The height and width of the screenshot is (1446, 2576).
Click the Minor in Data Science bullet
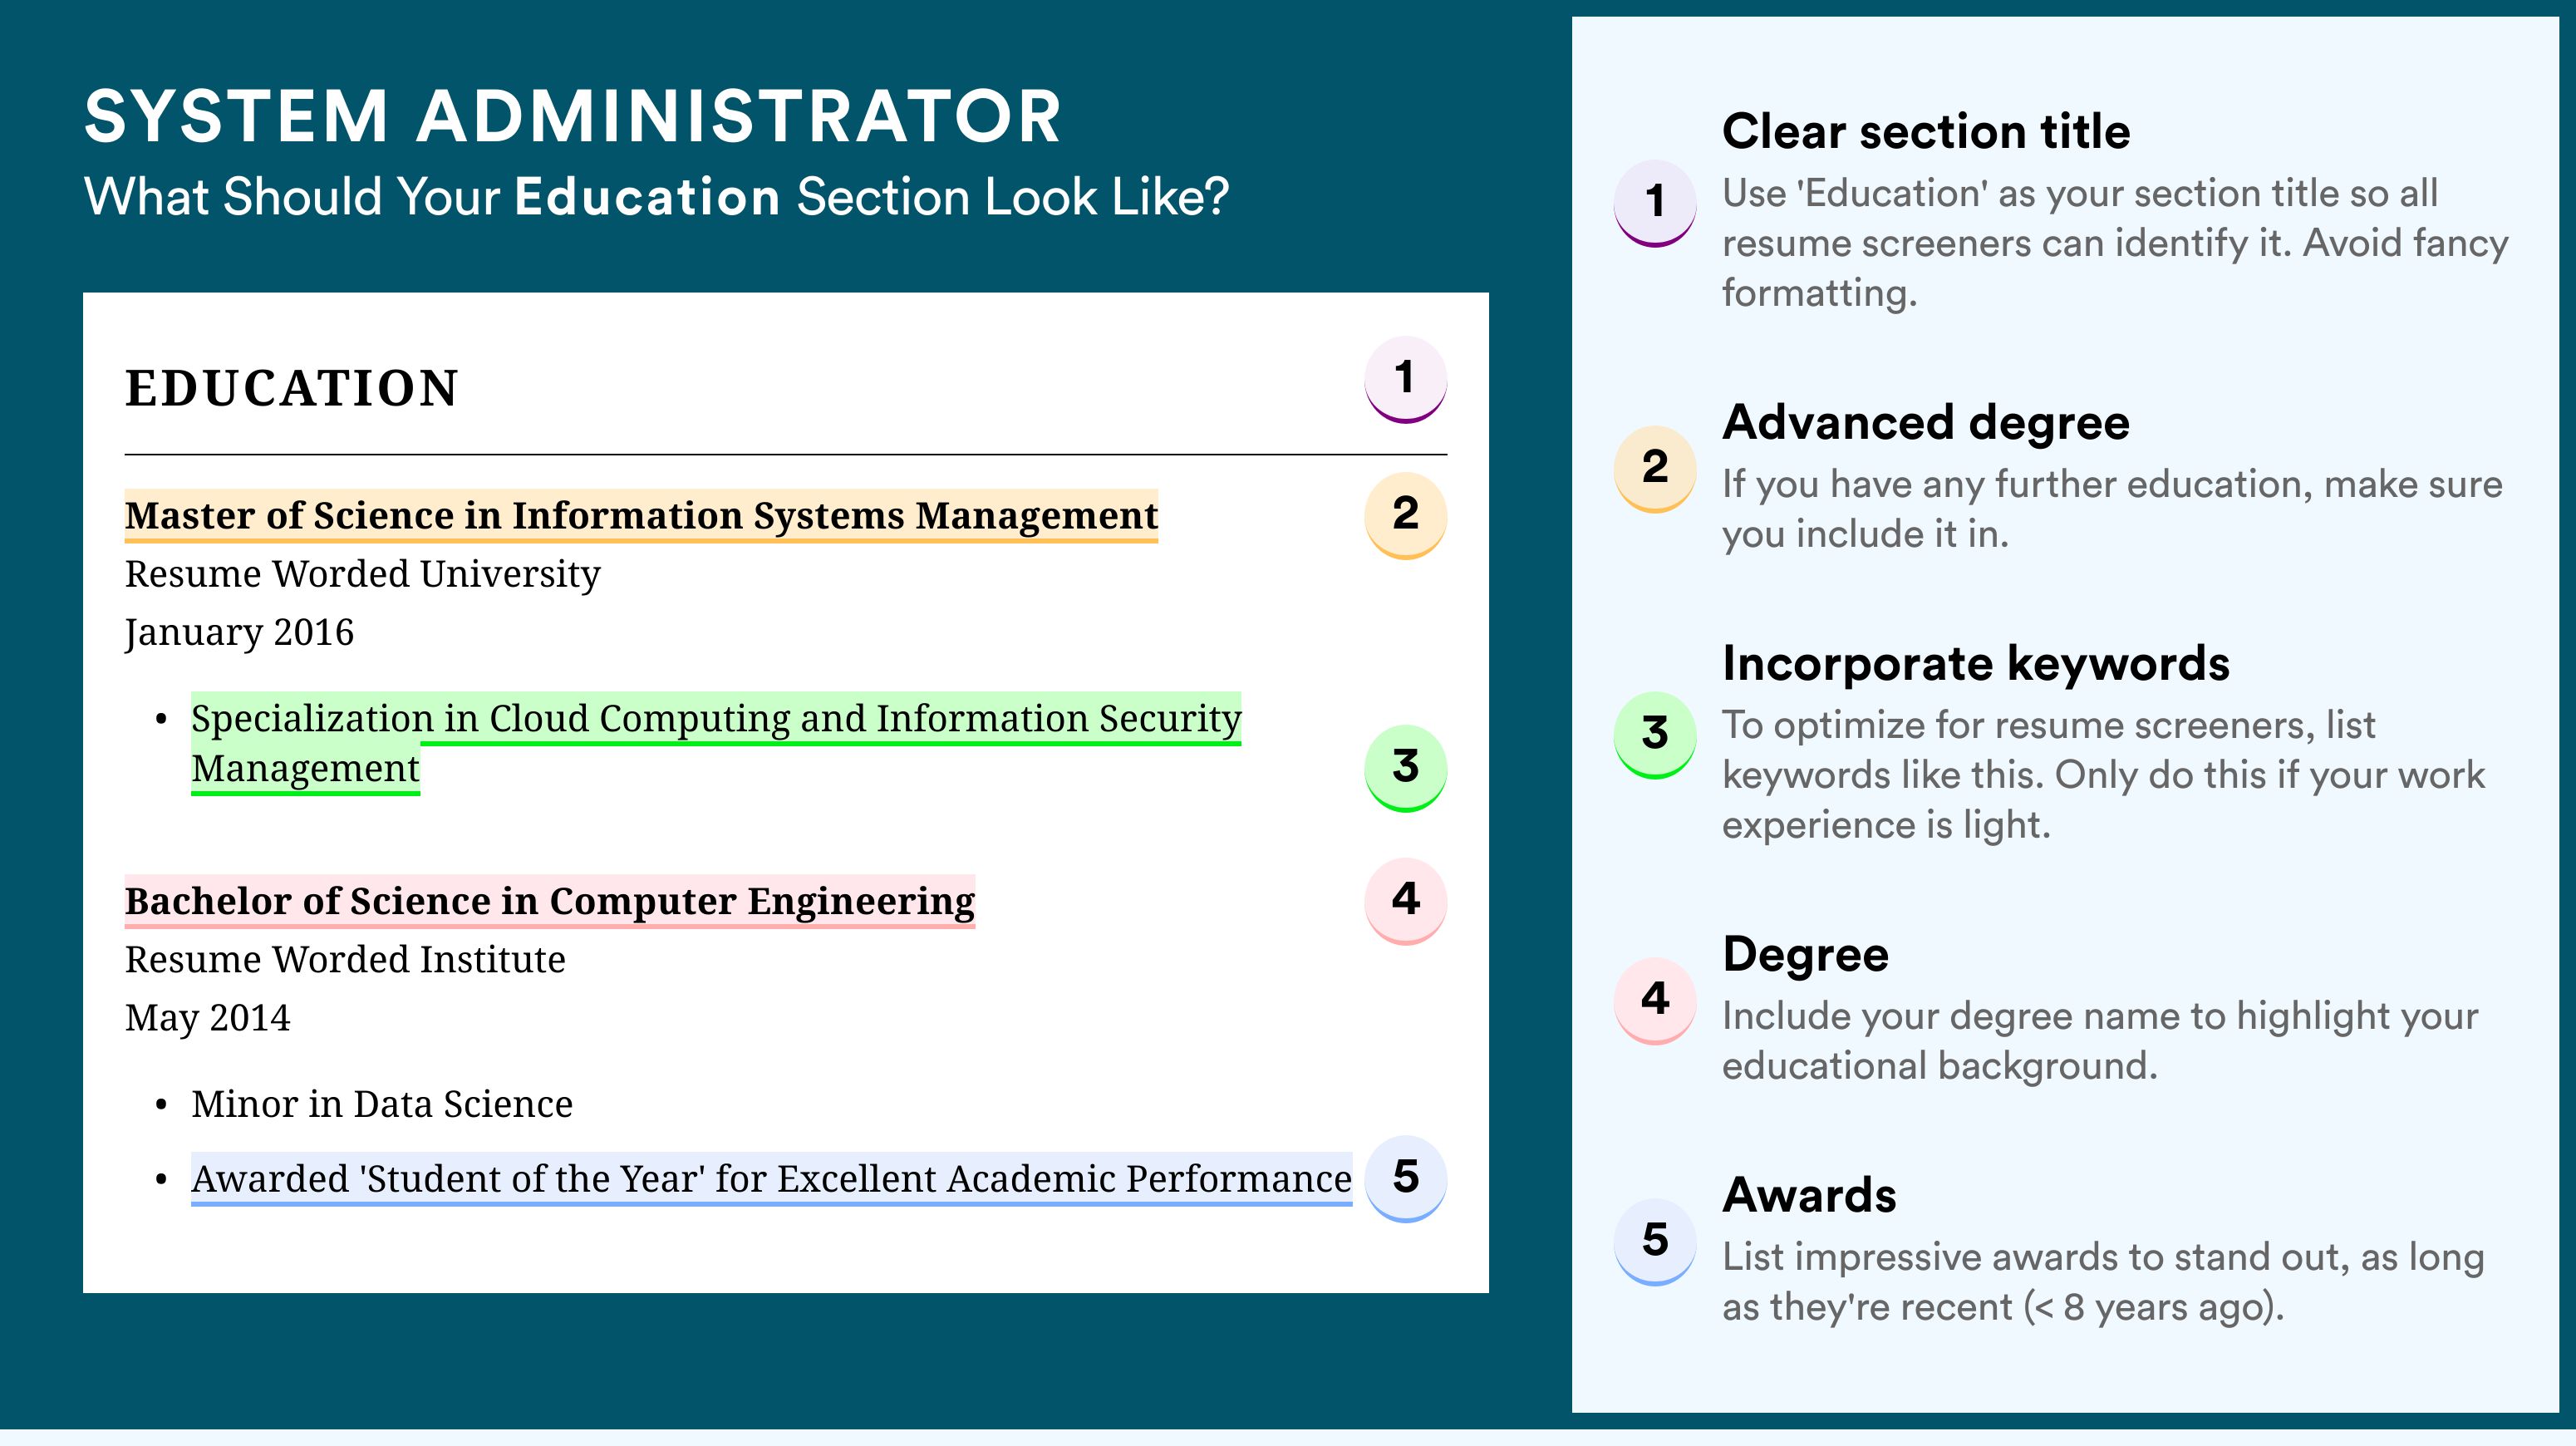(382, 1104)
